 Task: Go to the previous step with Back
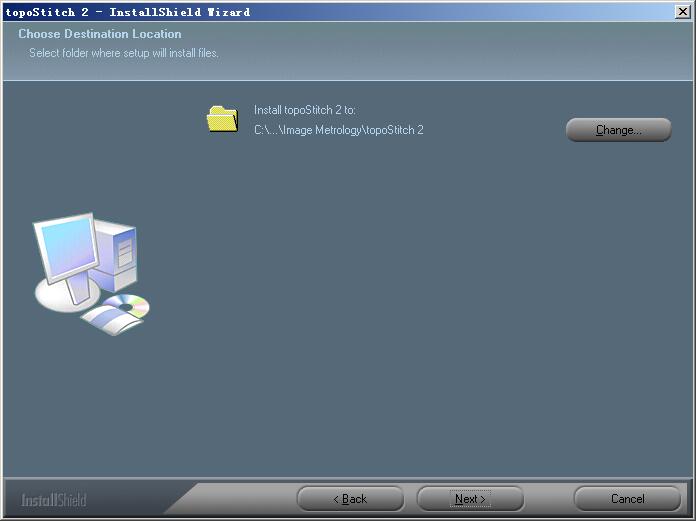pos(350,499)
